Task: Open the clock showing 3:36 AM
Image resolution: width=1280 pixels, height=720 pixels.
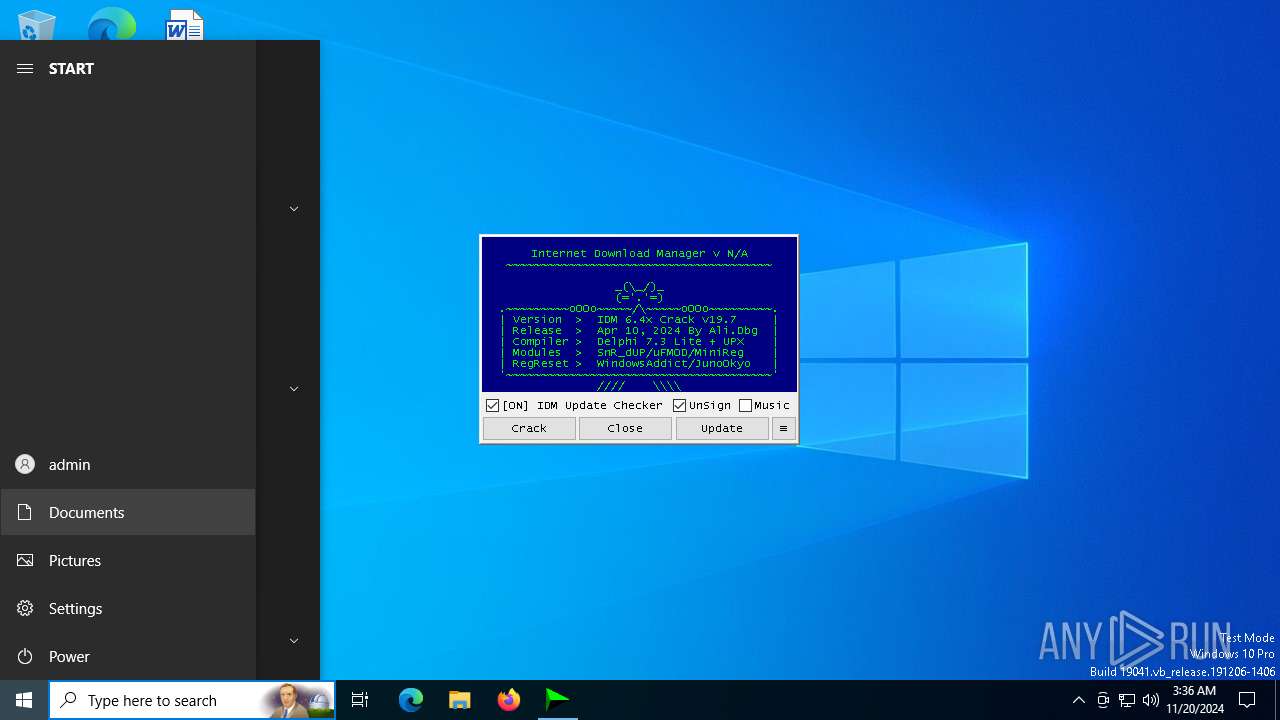Action: (x=1194, y=700)
